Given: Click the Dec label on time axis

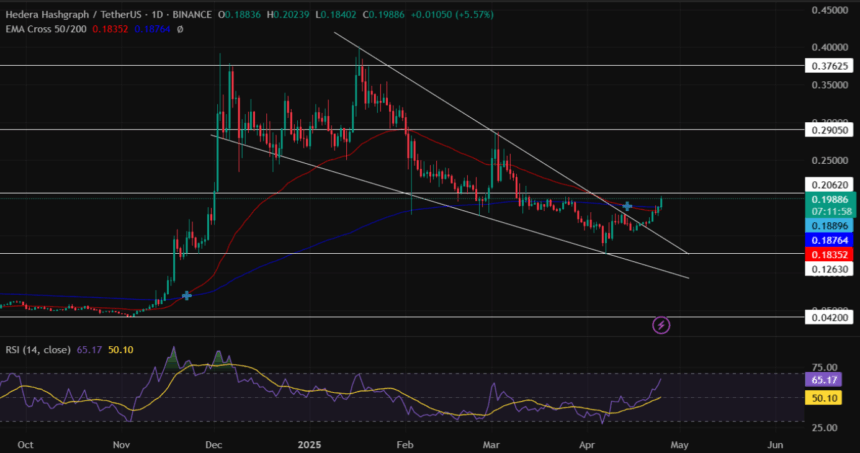Looking at the screenshot, I should click(x=213, y=445).
